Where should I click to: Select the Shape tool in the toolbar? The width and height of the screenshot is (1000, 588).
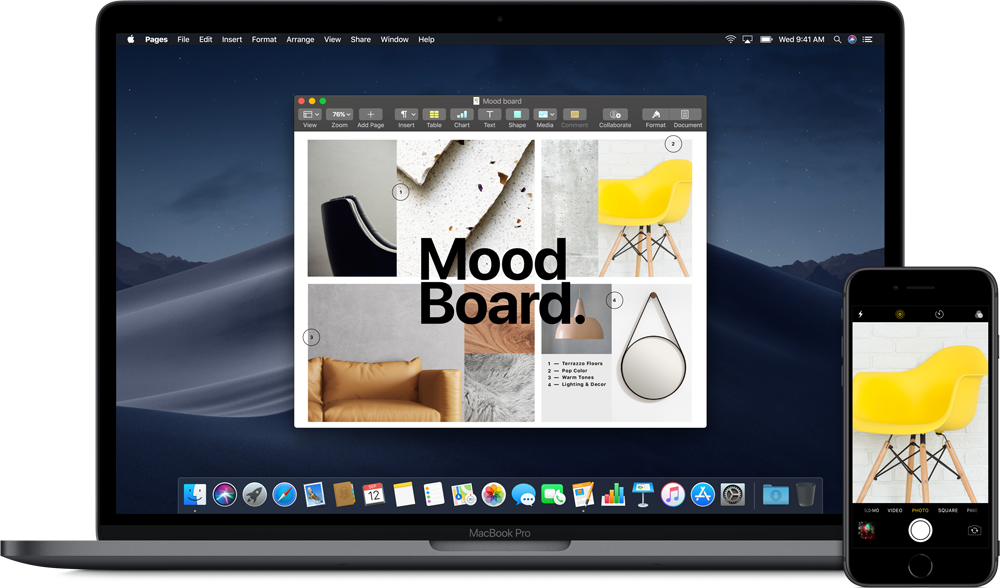517,115
